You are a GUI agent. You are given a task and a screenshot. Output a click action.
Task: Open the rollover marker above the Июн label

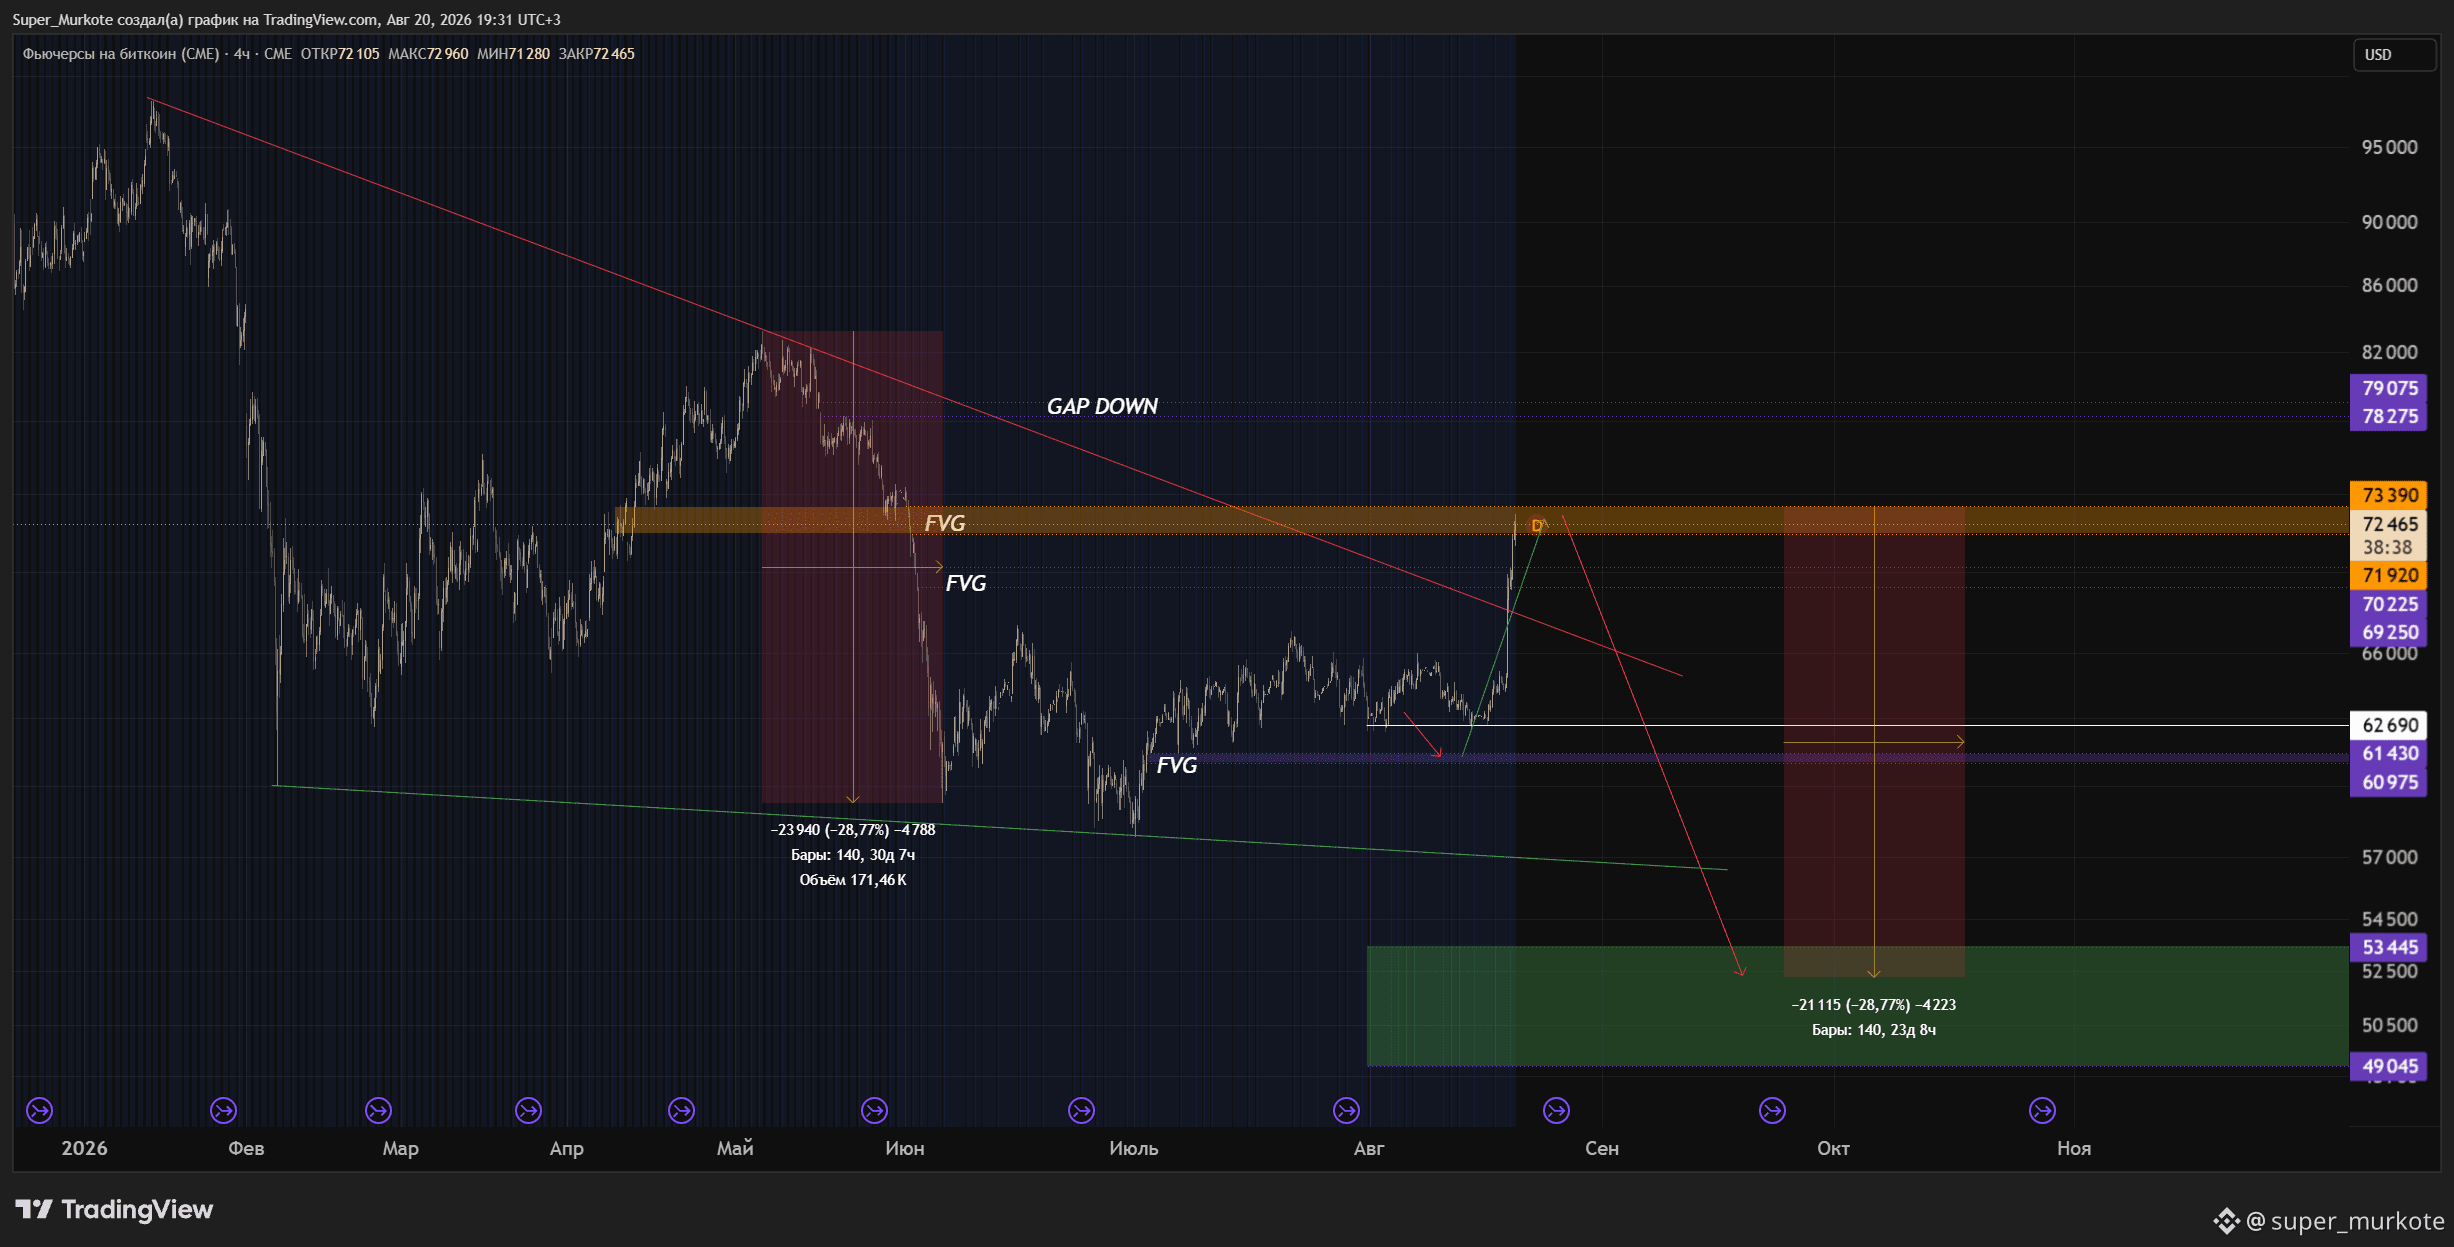pos(874,1110)
